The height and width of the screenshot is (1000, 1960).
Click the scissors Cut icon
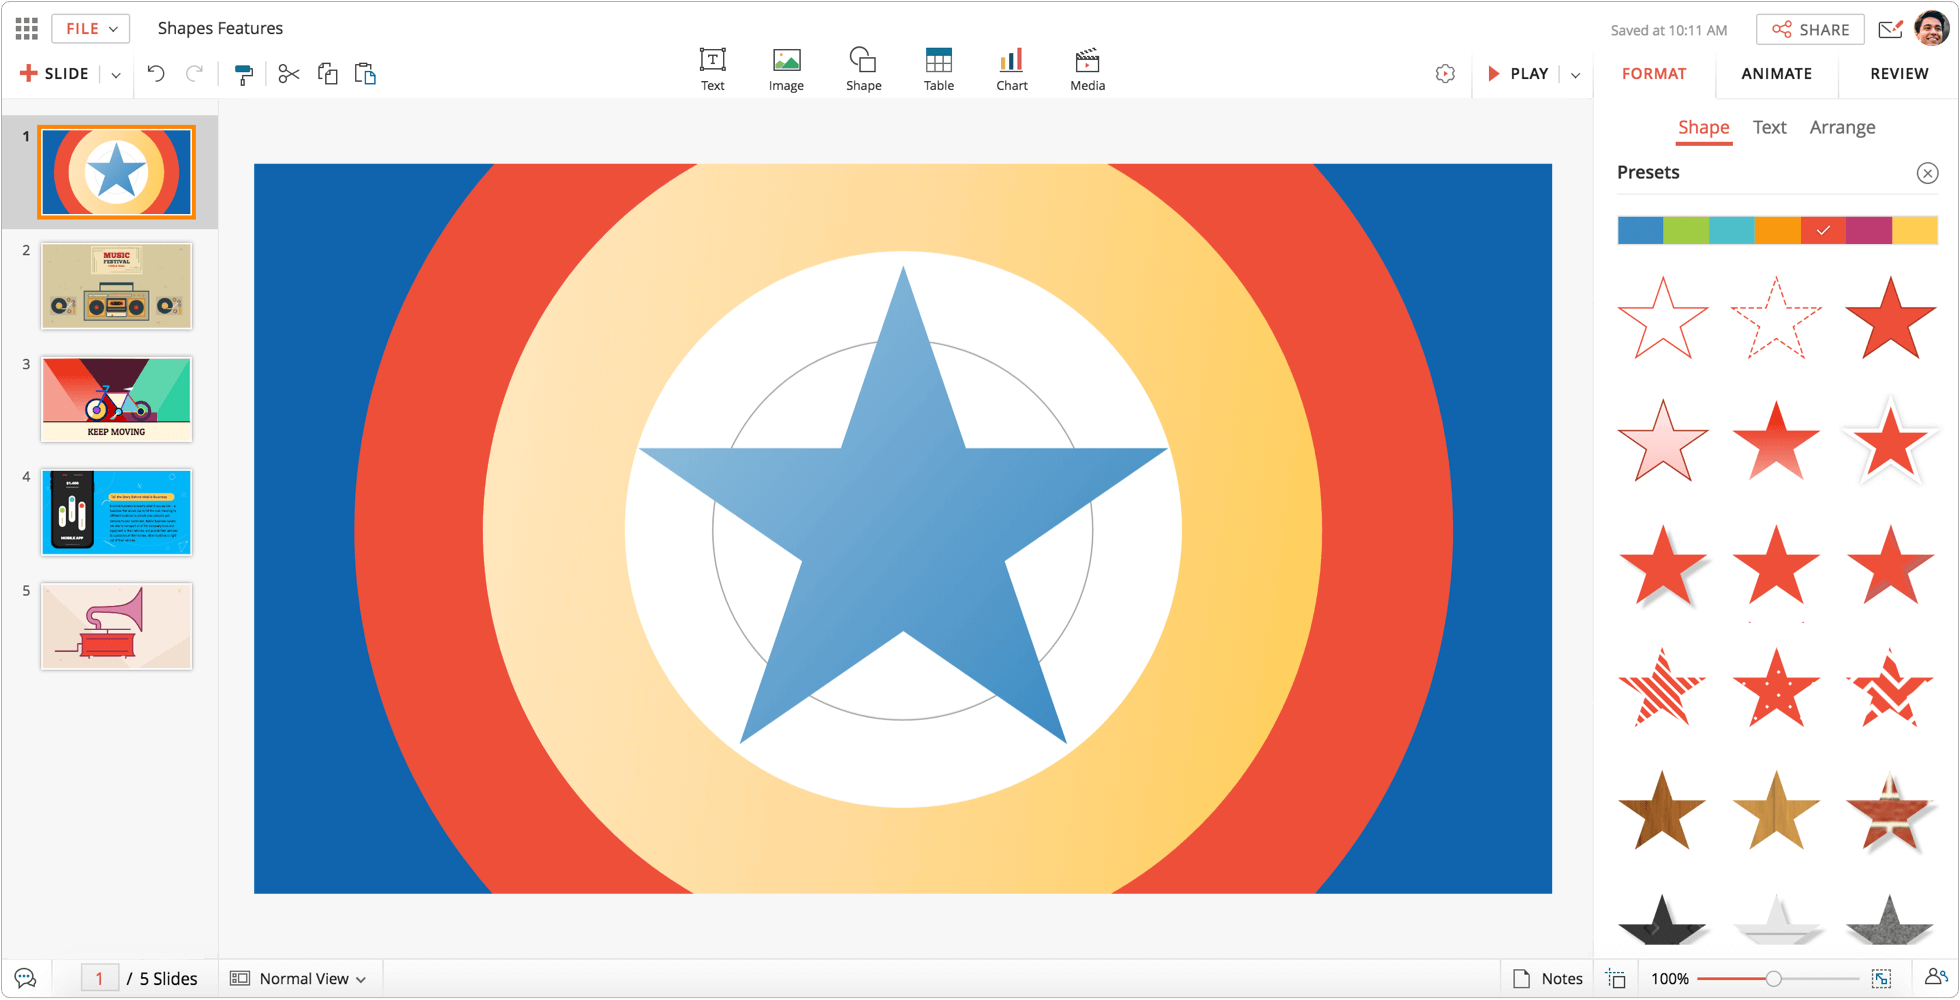coord(289,74)
